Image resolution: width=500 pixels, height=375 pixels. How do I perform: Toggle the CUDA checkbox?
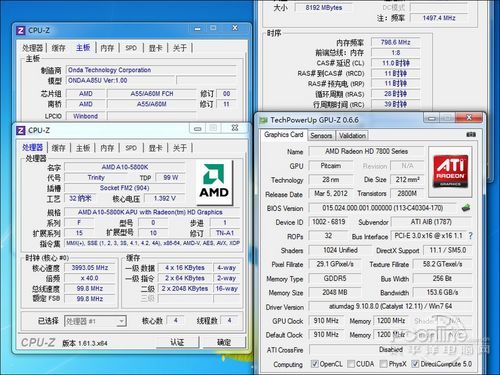[351, 364]
